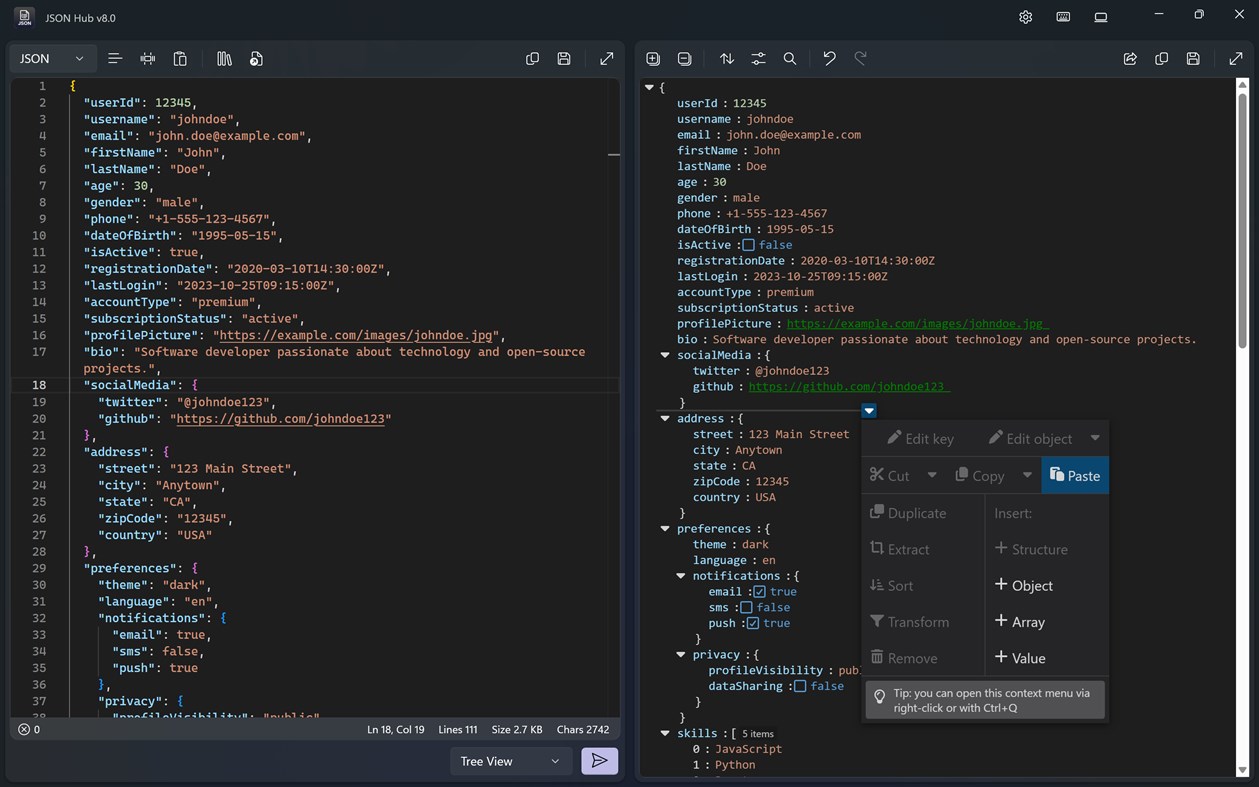1259x787 pixels.
Task: Expand the tree panel to fullscreen
Action: 1236,59
